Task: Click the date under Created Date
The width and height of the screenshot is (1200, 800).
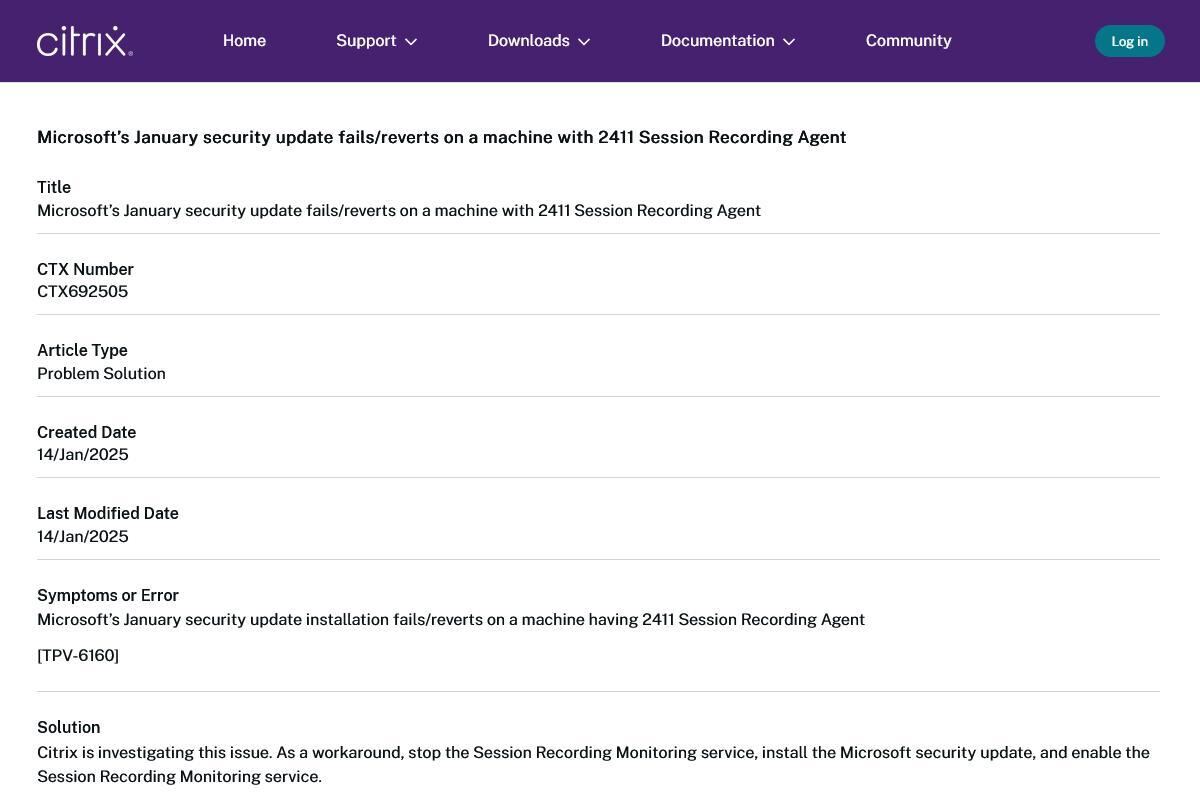Action: pyautogui.click(x=82, y=455)
